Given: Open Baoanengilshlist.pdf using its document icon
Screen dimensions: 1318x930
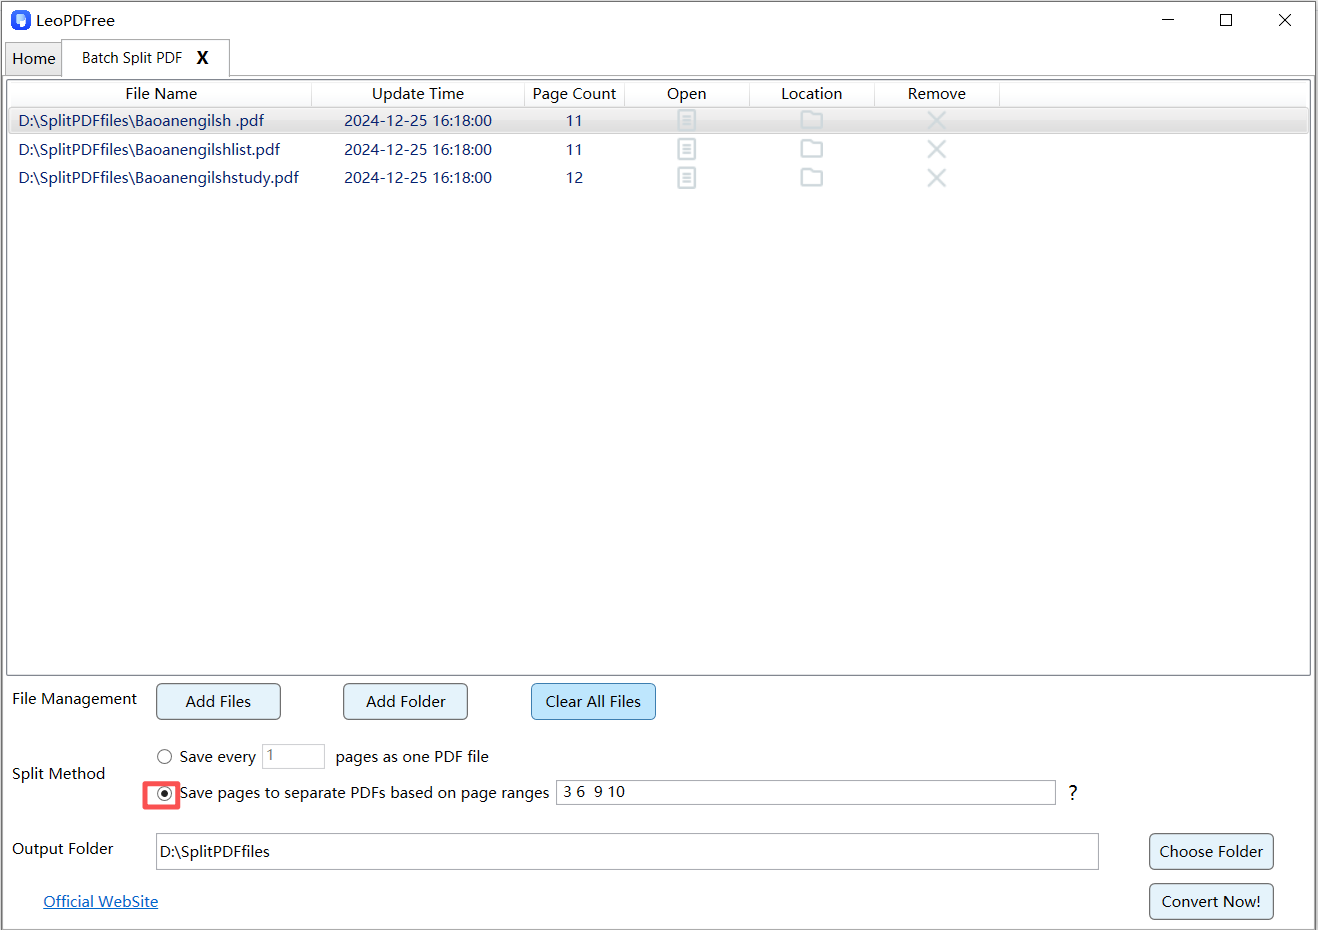Looking at the screenshot, I should (x=686, y=149).
